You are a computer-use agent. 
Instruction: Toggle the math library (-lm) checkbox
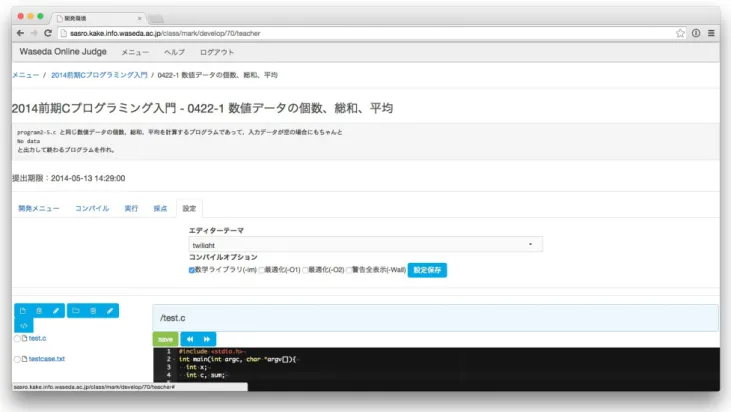coord(192,270)
